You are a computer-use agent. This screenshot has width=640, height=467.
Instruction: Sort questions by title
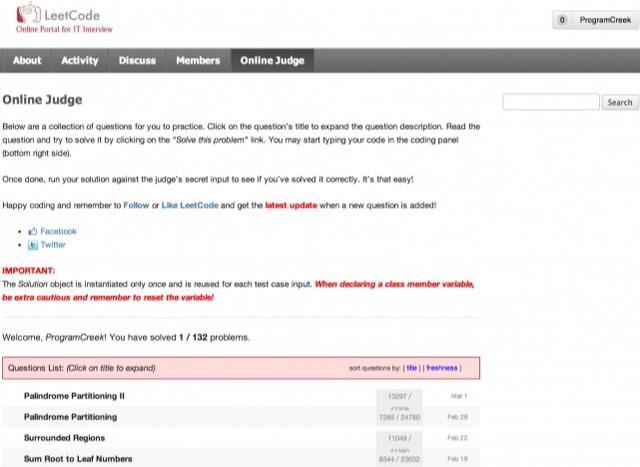pyautogui.click(x=411, y=368)
